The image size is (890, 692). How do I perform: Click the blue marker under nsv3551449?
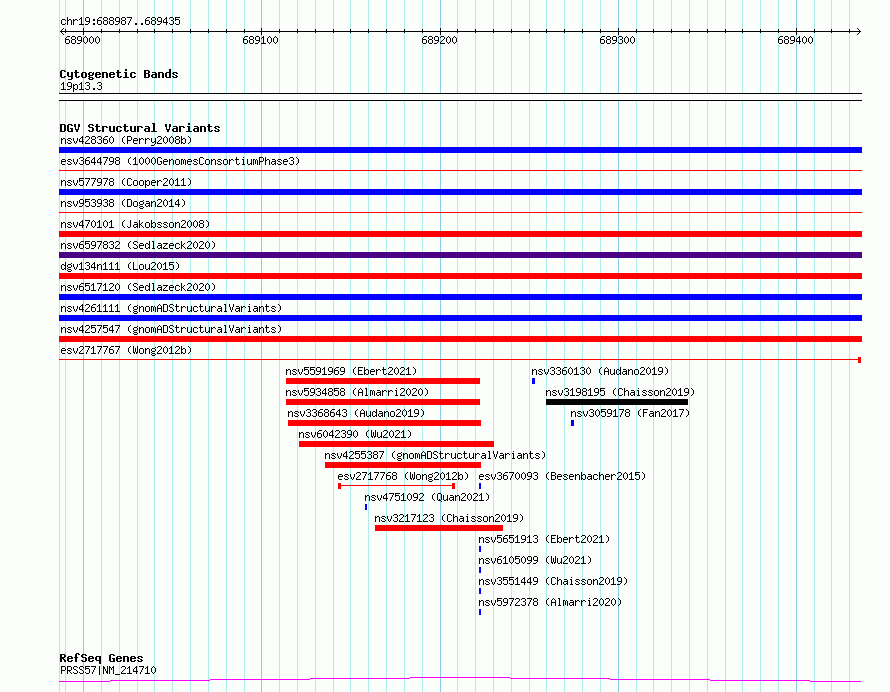pyautogui.click(x=480, y=591)
